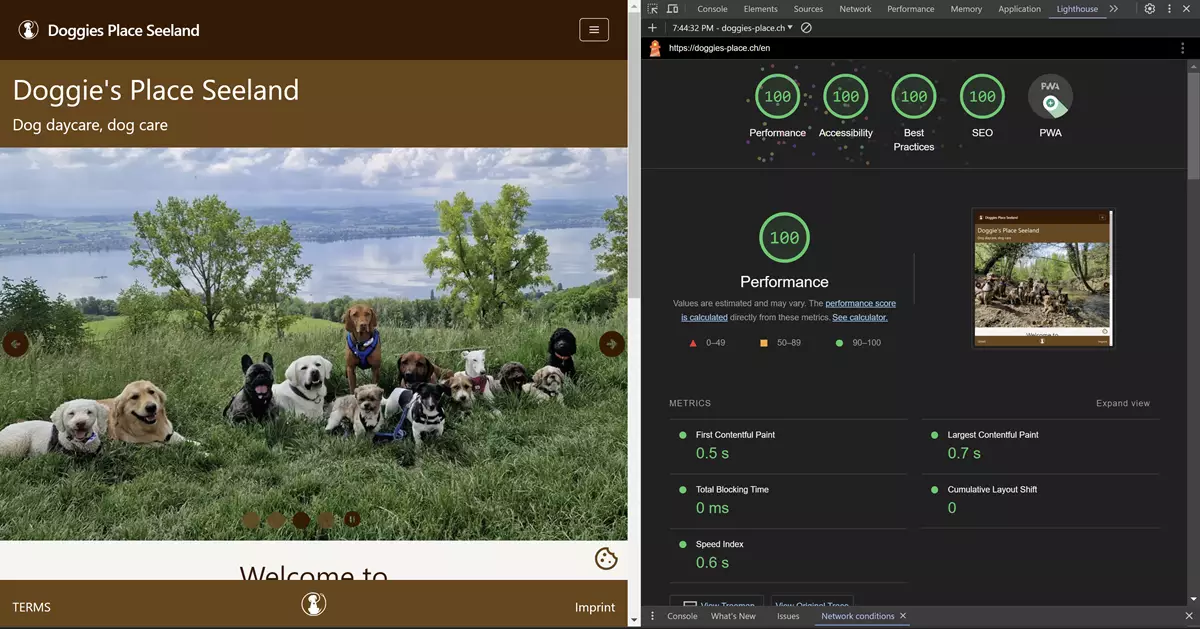Open the What's New drawer tab
This screenshot has width=1200, height=629.
733,616
